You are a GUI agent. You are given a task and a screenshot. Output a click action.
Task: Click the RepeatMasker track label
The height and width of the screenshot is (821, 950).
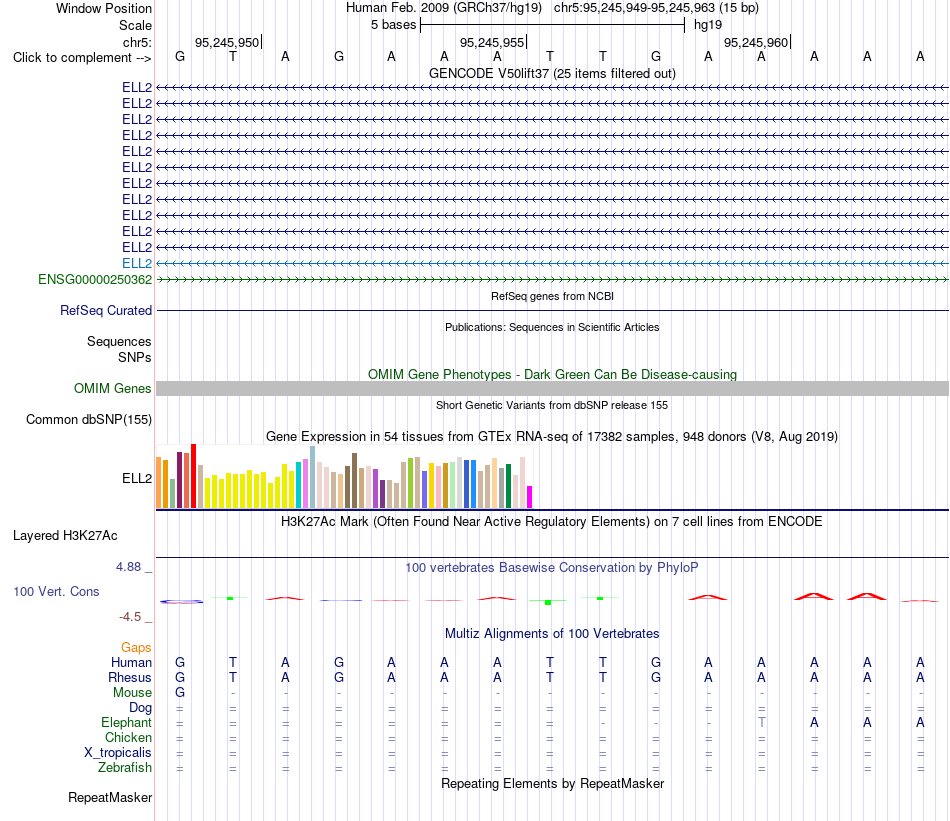point(110,797)
